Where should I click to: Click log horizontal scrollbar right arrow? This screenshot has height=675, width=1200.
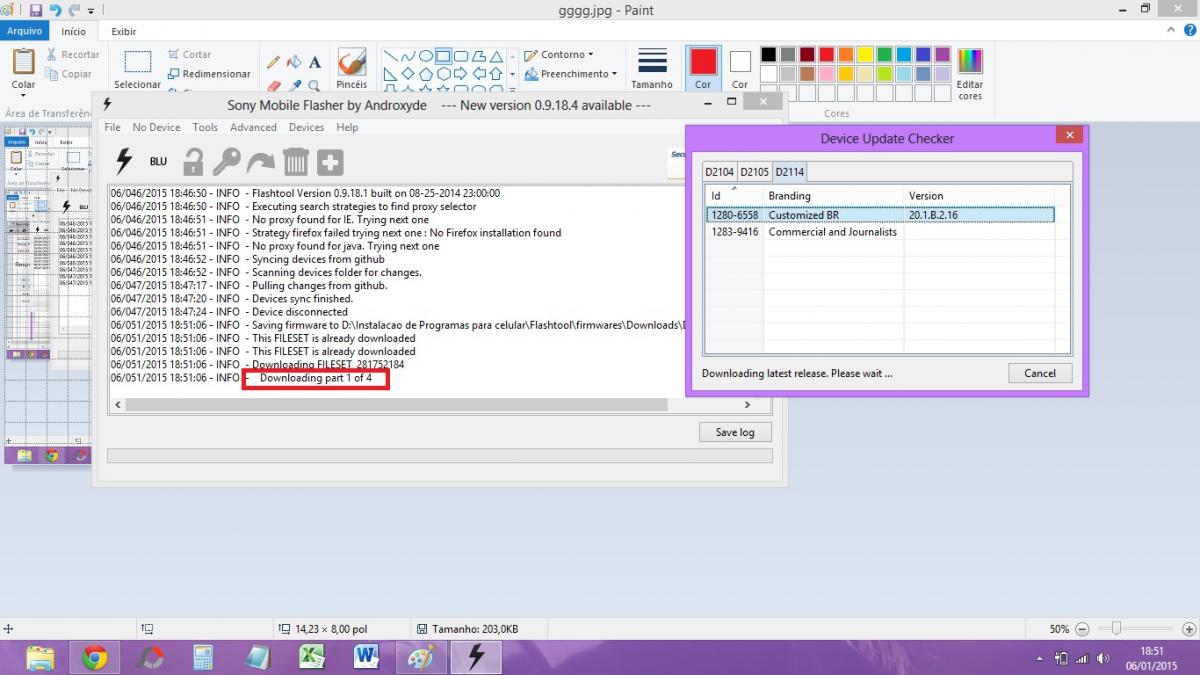click(747, 405)
